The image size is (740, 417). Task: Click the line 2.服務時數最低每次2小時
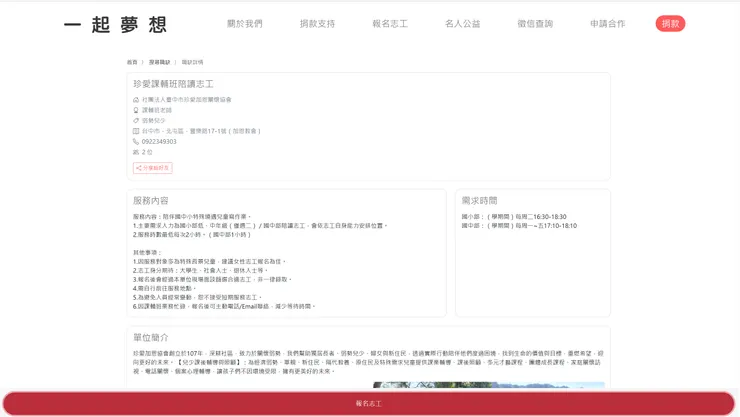pos(192,234)
